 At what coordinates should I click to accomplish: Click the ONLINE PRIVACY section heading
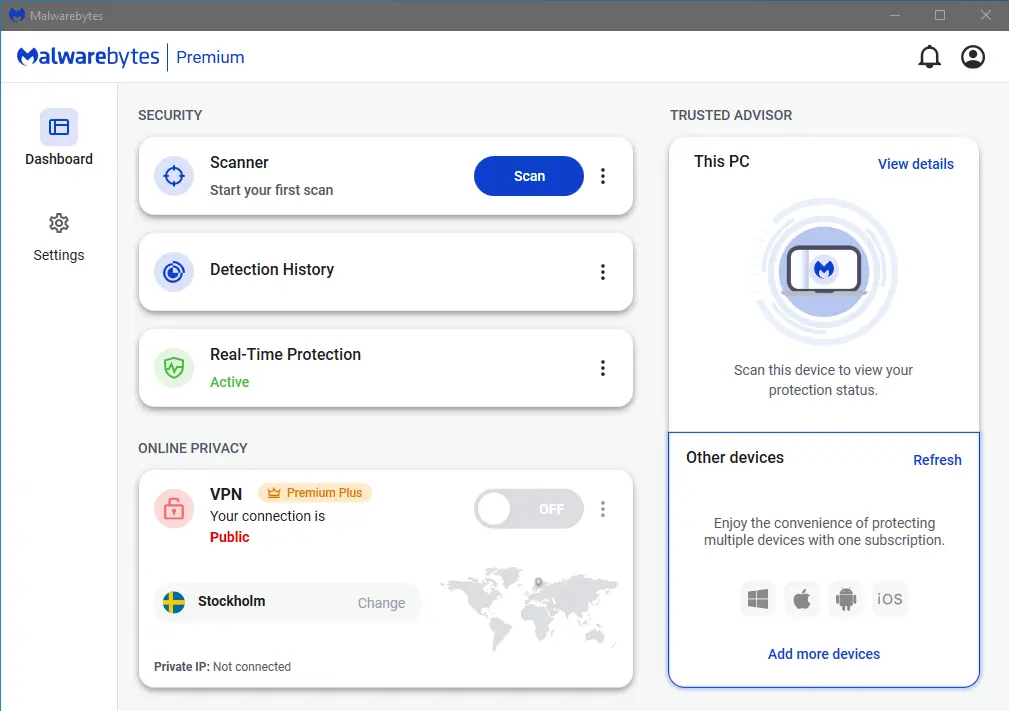click(x=193, y=448)
